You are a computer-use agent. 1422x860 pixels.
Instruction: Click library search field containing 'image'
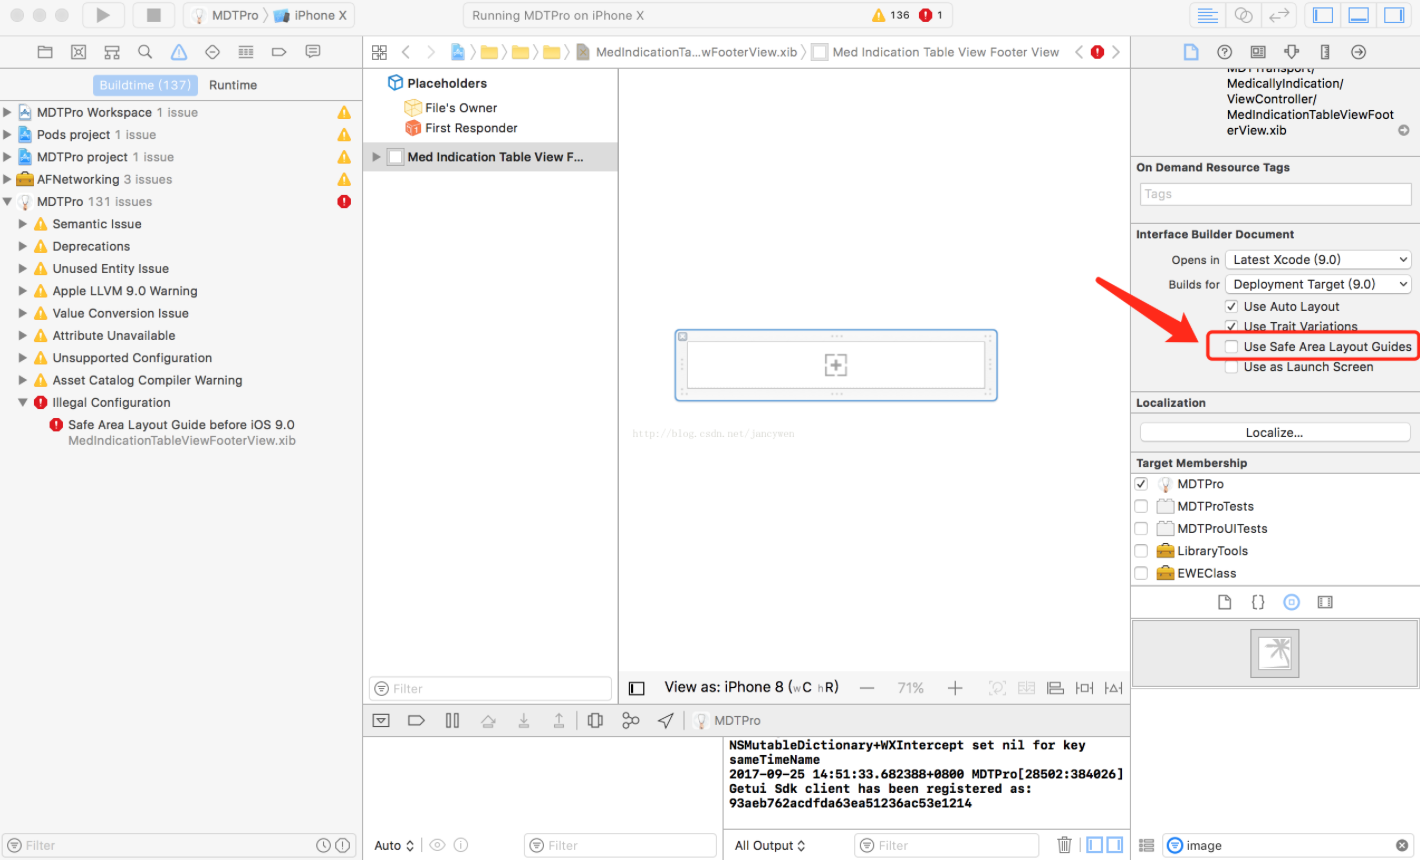pos(1288,845)
